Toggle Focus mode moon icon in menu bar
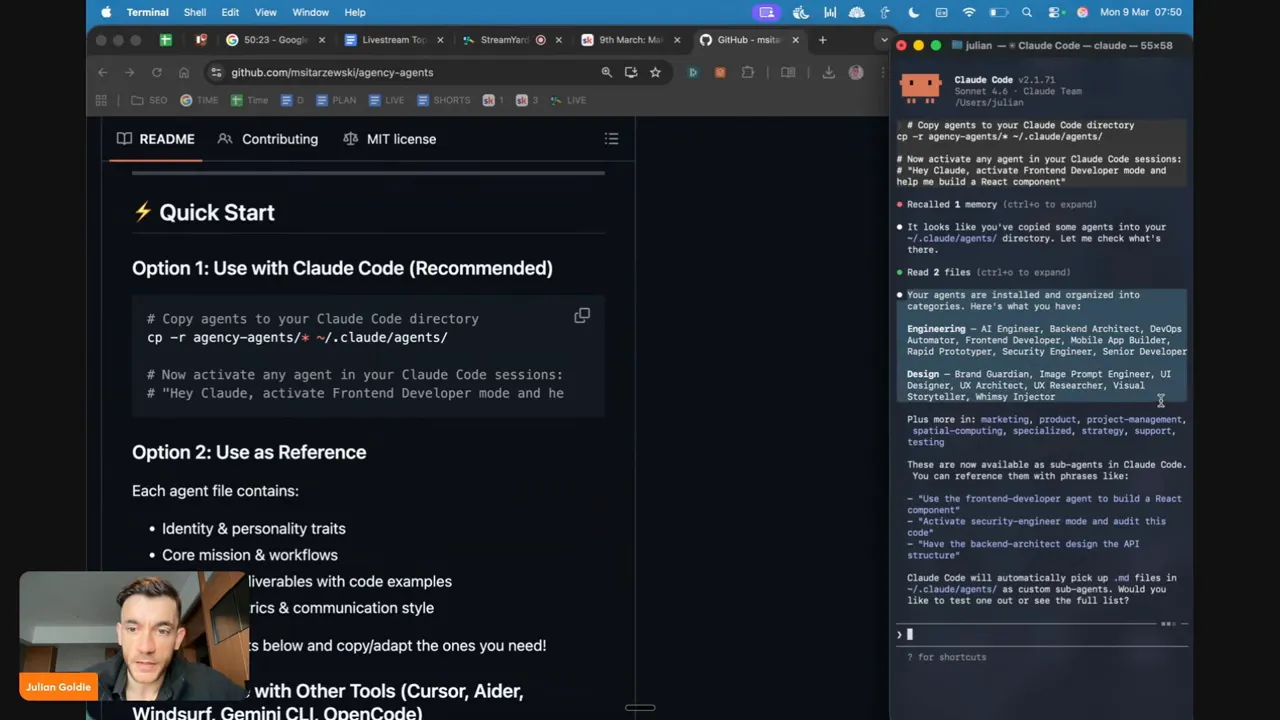The height and width of the screenshot is (720, 1280). 914,12
